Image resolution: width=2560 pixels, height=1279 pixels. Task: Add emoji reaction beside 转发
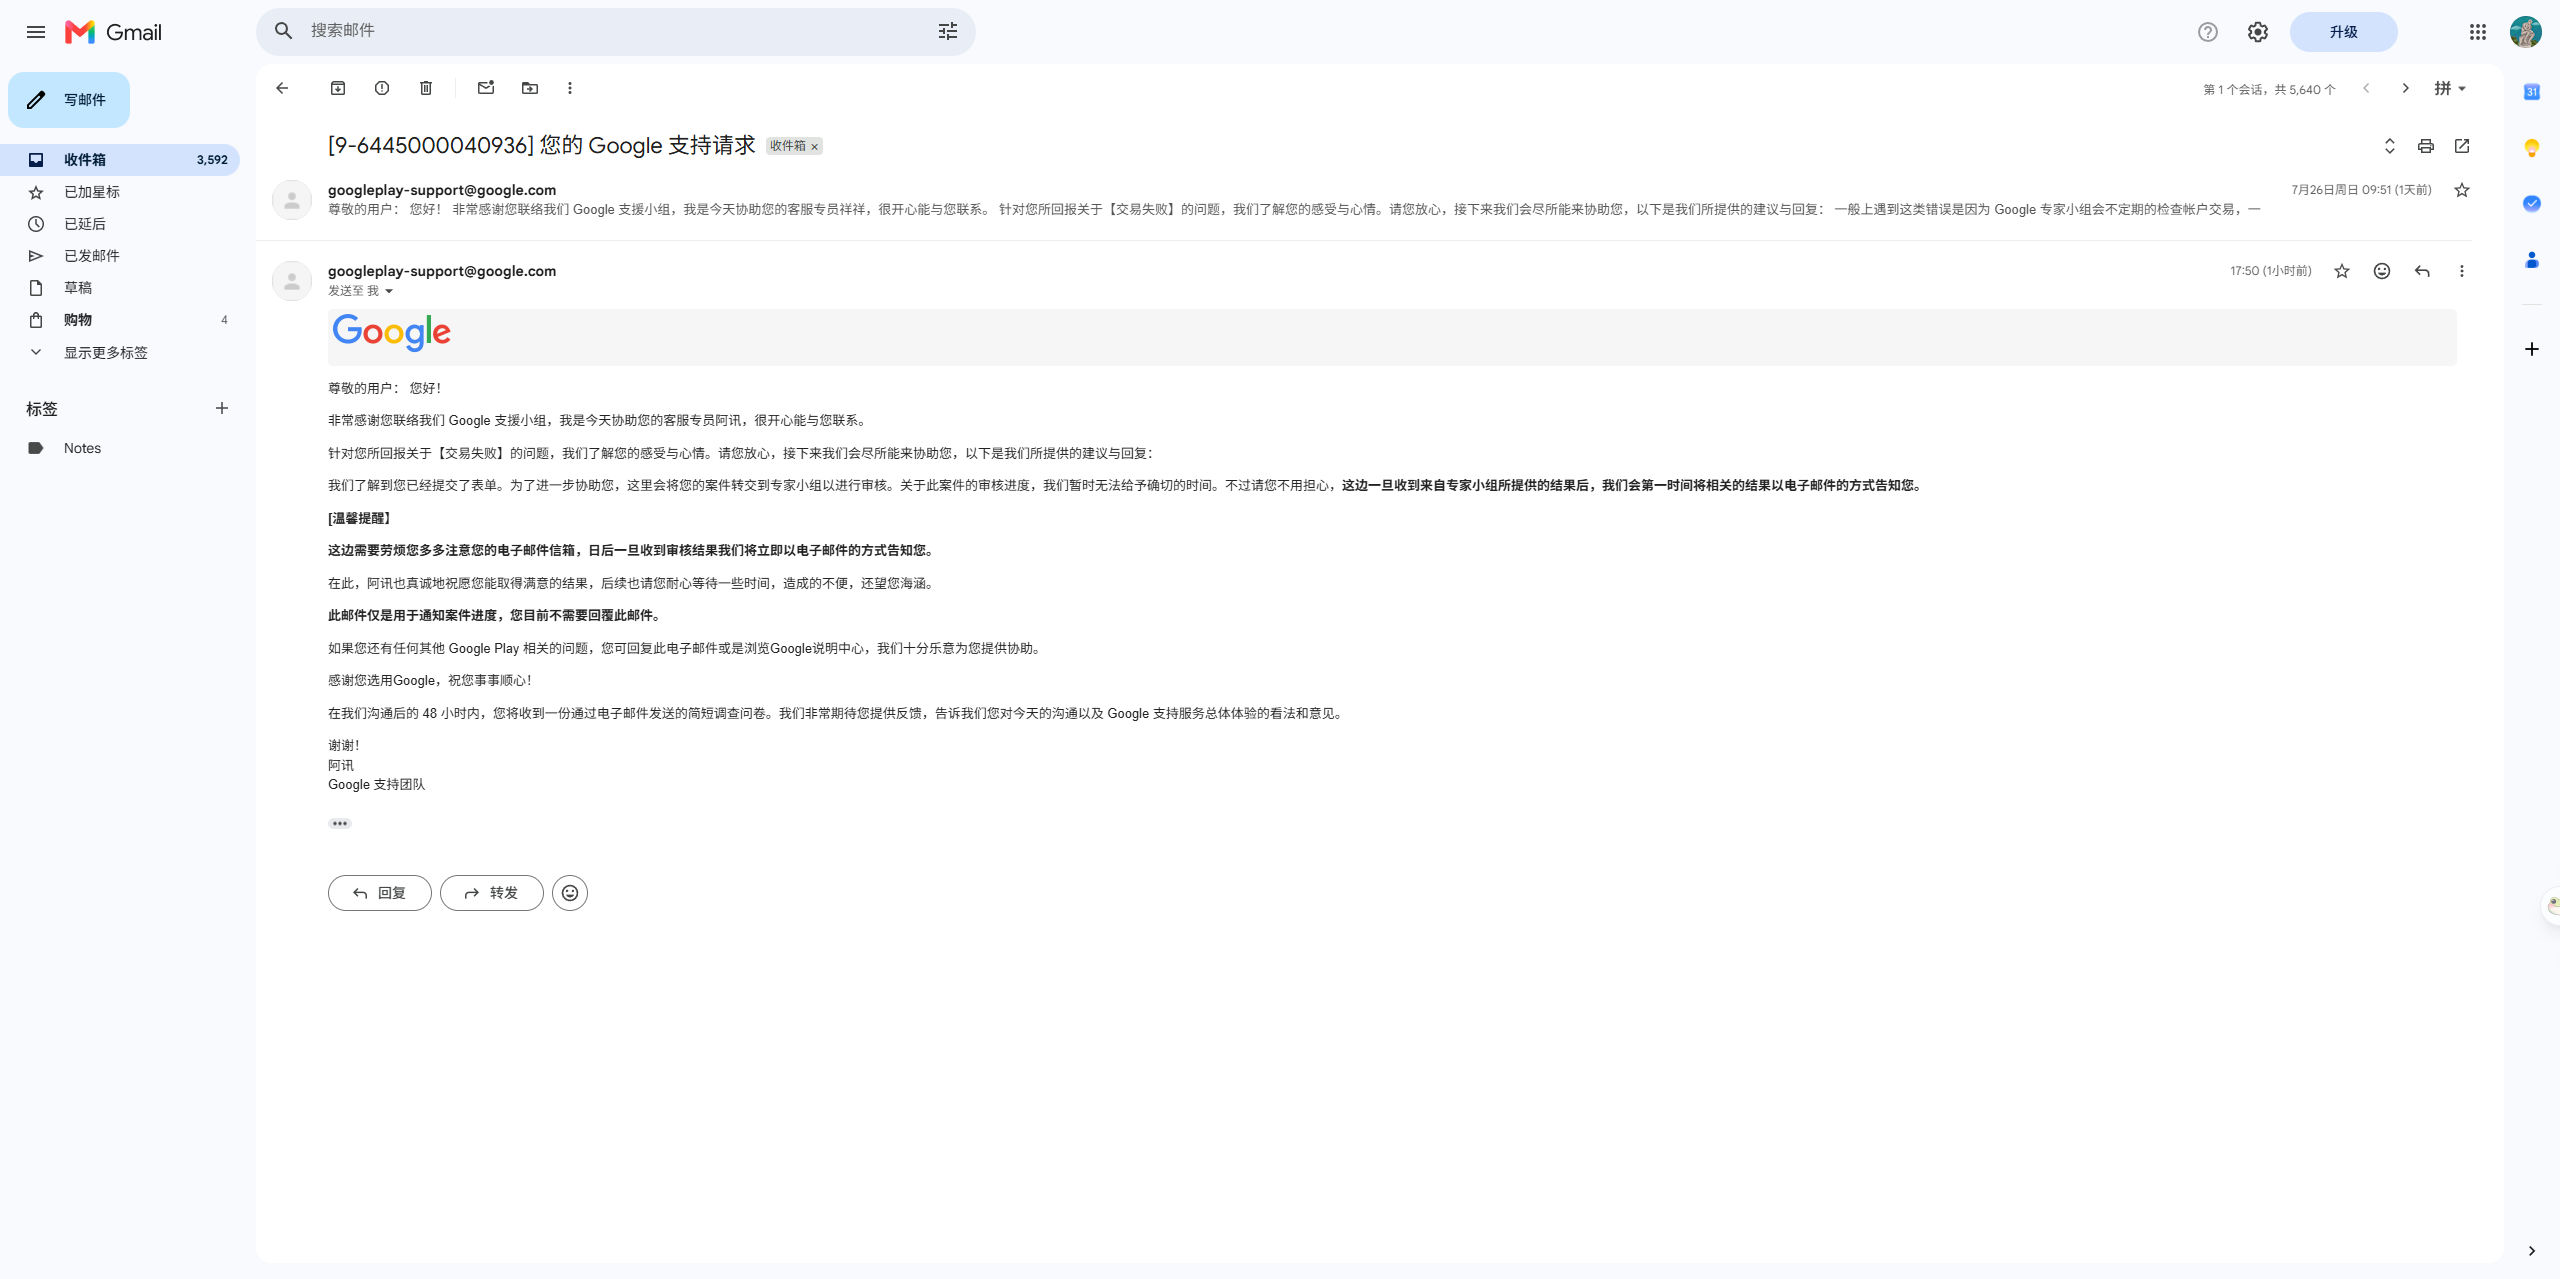[x=570, y=893]
